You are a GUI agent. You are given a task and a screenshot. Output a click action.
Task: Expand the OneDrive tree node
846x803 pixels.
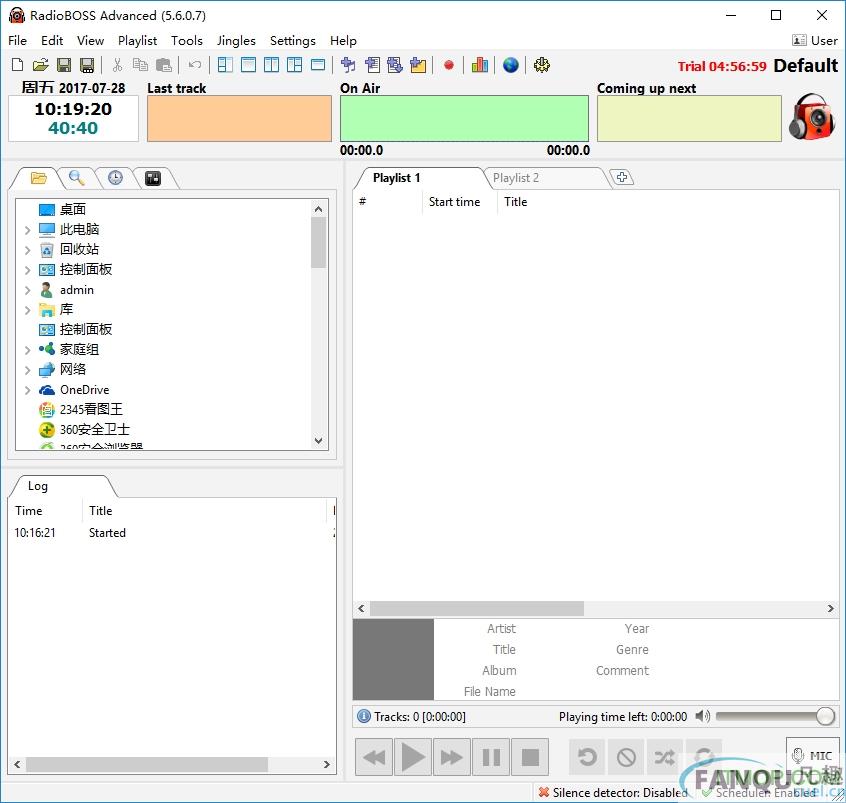coord(27,390)
